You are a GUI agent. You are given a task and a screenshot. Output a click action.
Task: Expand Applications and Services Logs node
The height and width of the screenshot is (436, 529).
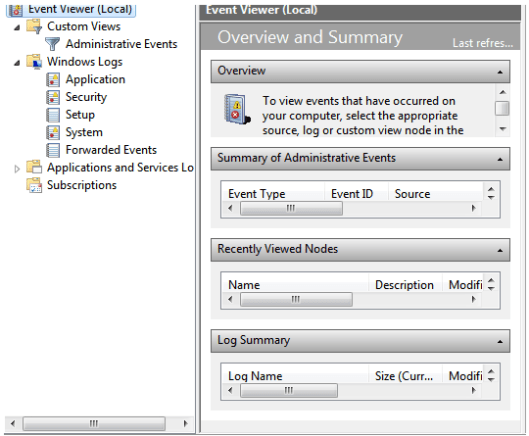tap(17, 169)
